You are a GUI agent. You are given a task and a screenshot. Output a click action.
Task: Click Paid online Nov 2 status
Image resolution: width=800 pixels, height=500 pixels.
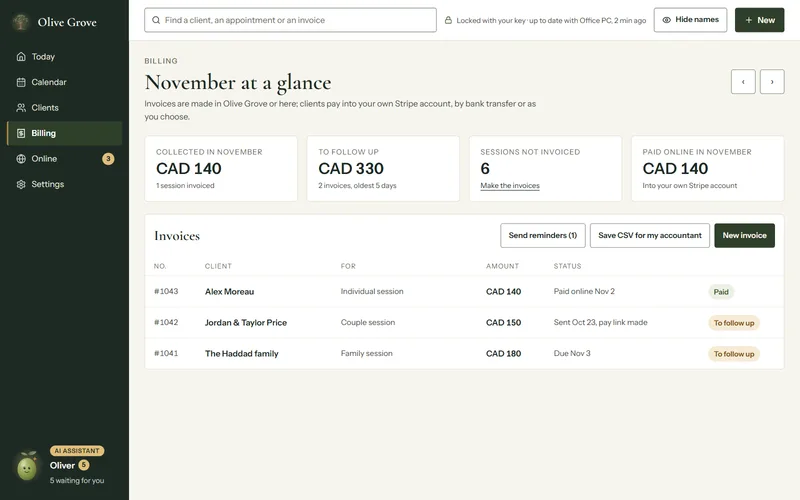[x=584, y=291]
